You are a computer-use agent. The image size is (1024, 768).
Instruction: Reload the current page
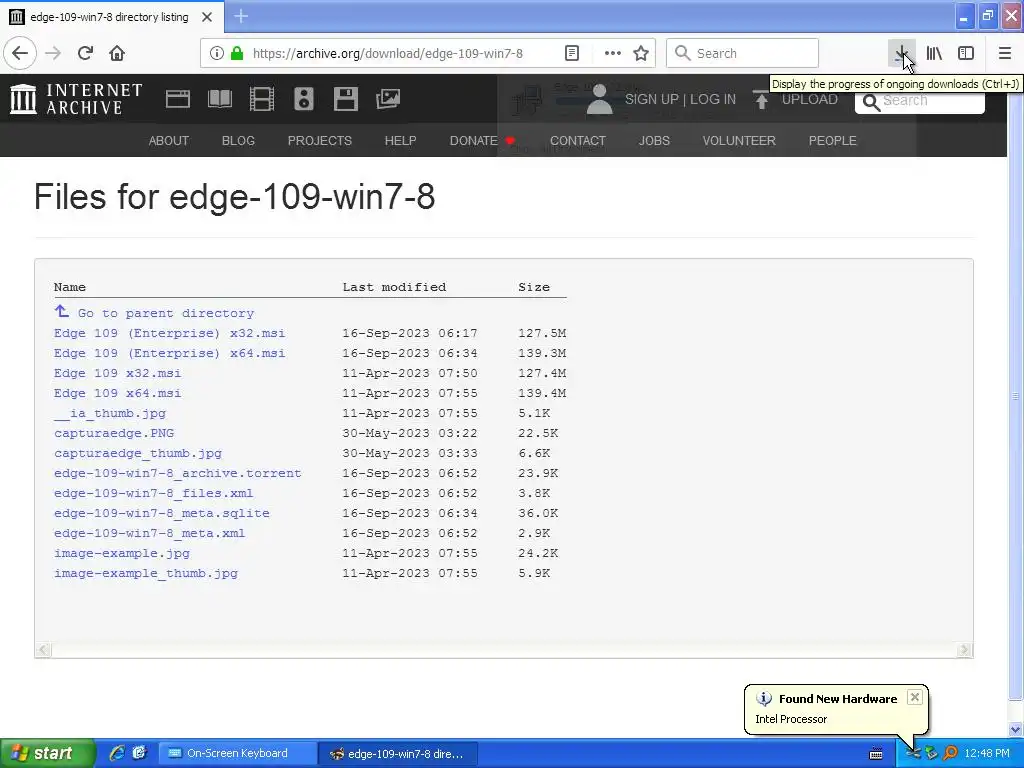[x=86, y=53]
